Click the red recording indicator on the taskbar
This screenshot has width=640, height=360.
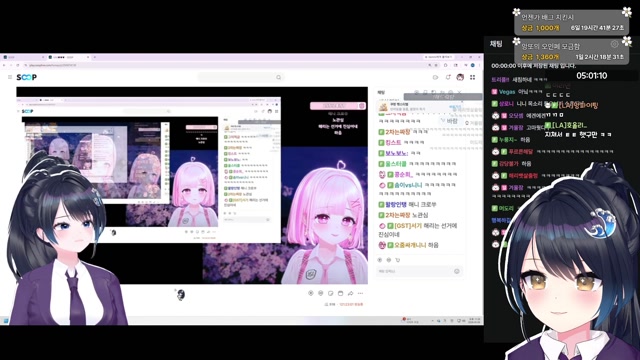[x=404, y=319]
